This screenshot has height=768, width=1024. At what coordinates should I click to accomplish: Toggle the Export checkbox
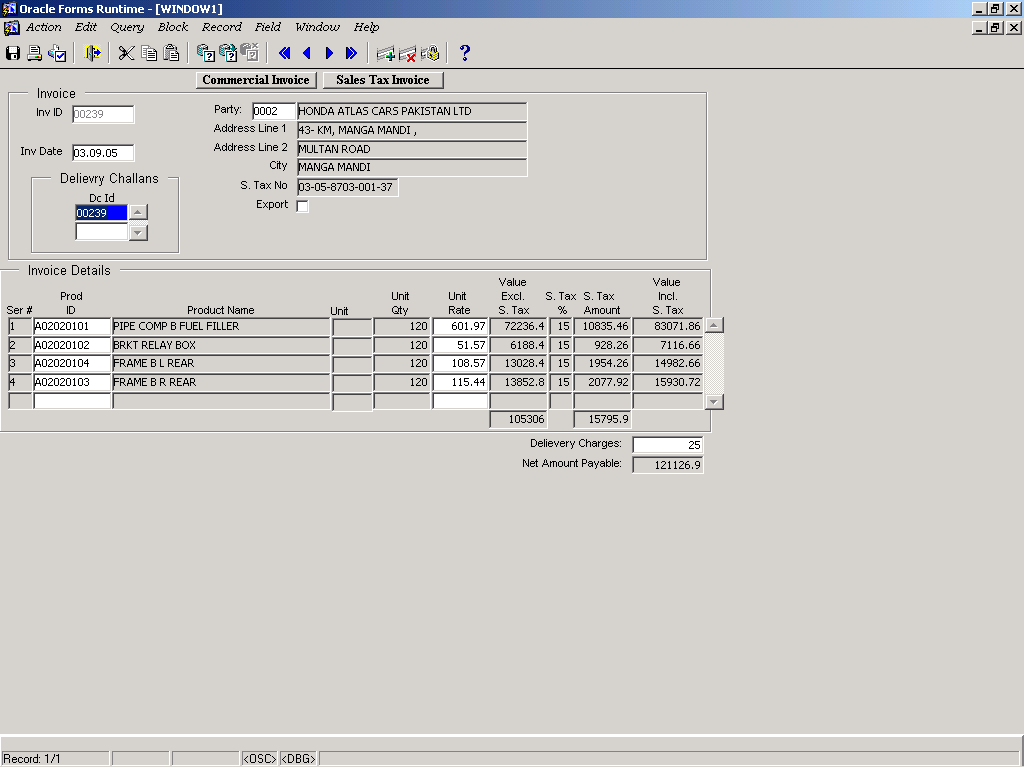click(303, 206)
